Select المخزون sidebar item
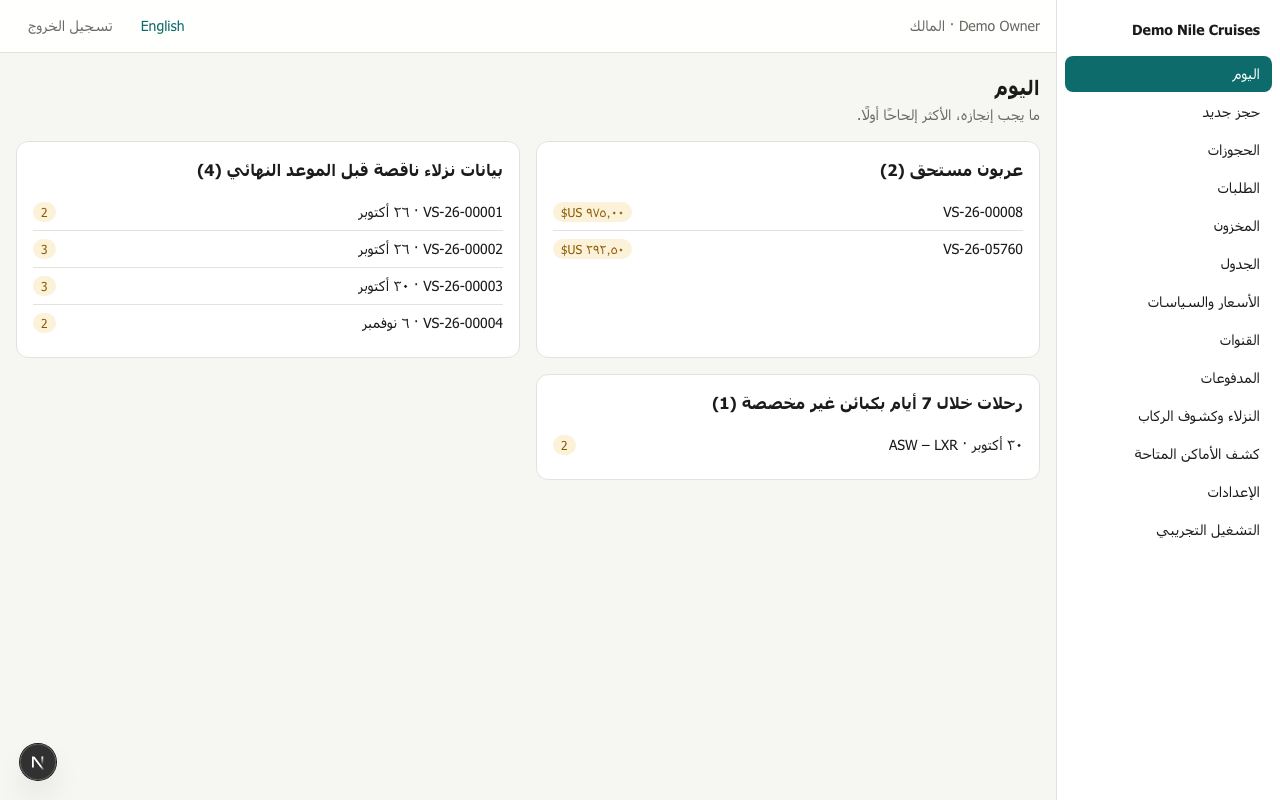The height and width of the screenshot is (800, 1280). click(x=1168, y=226)
